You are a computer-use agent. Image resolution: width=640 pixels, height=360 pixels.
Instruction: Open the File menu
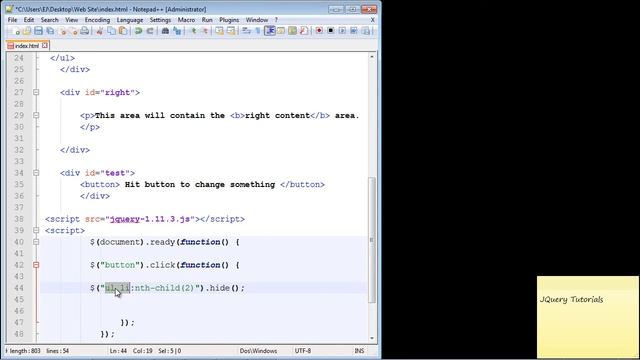coord(12,20)
